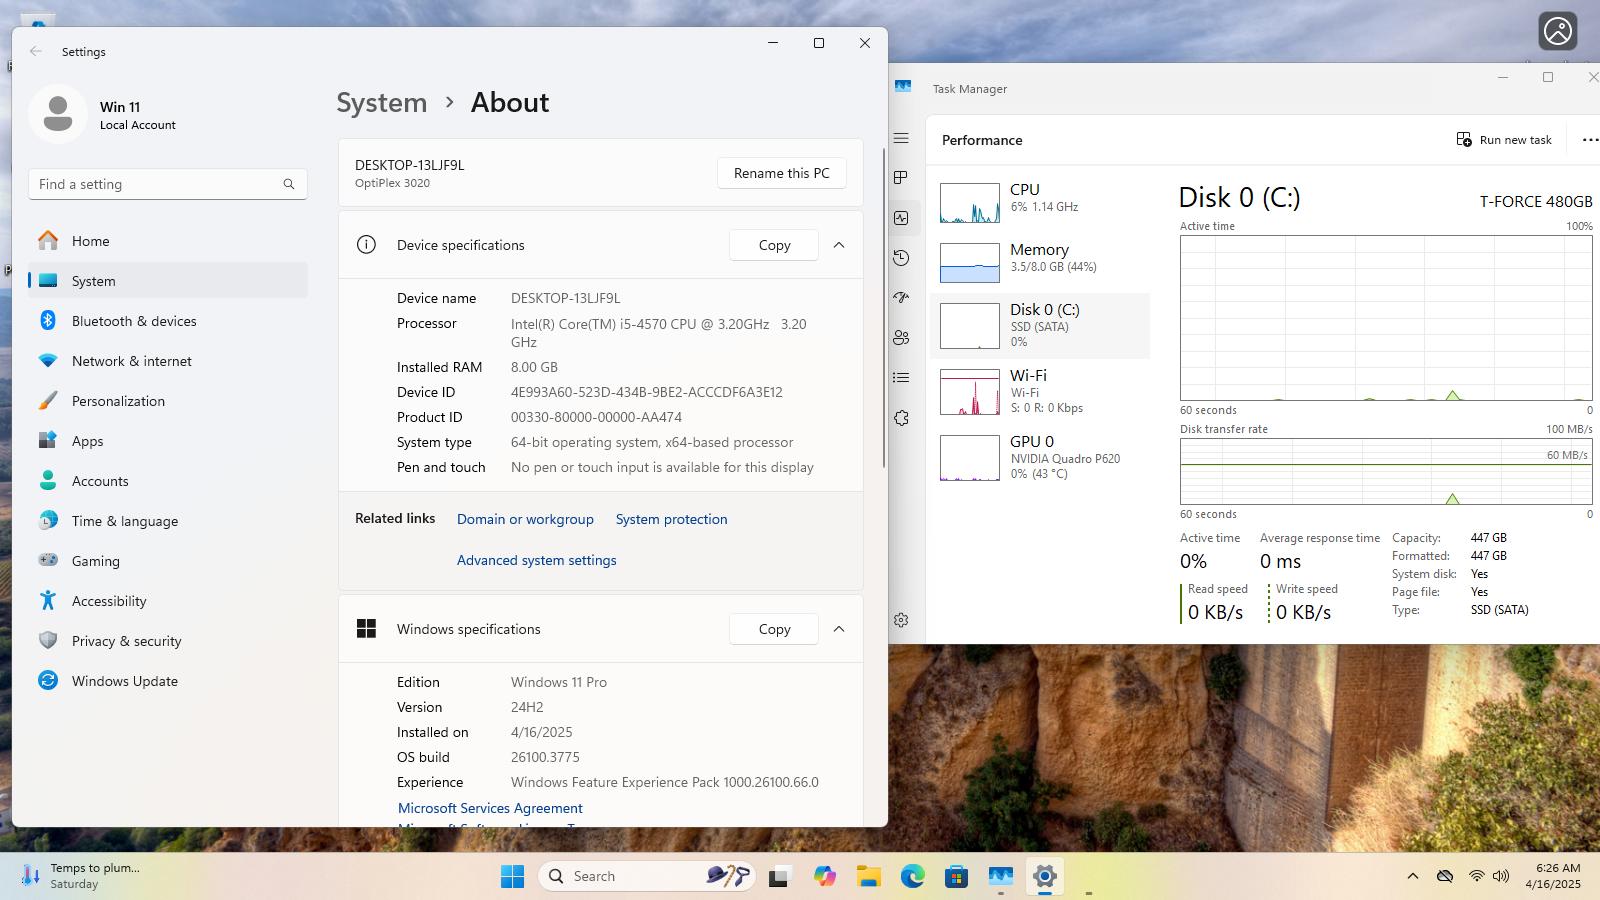Select Wi-Fi performance entry
1600x900 pixels.
point(1040,391)
